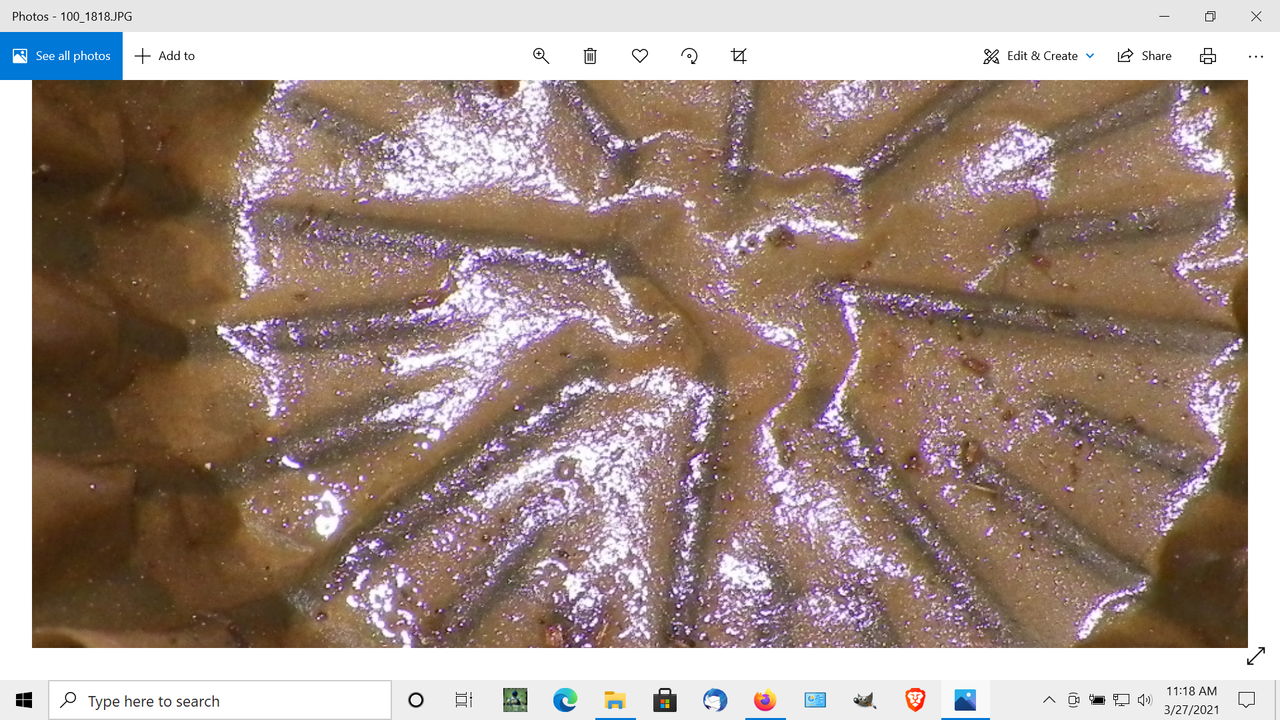Image resolution: width=1280 pixels, height=720 pixels.
Task: Open the blue card app taskbar icon
Action: 815,700
